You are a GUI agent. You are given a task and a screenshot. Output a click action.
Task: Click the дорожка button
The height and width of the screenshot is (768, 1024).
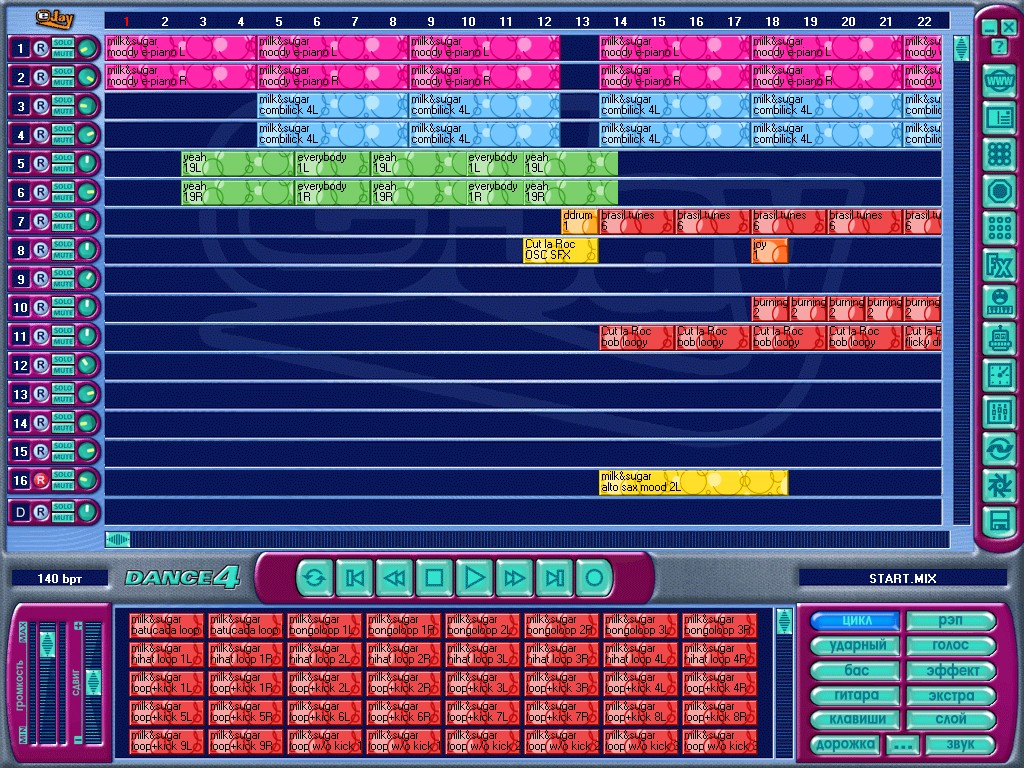coord(846,745)
